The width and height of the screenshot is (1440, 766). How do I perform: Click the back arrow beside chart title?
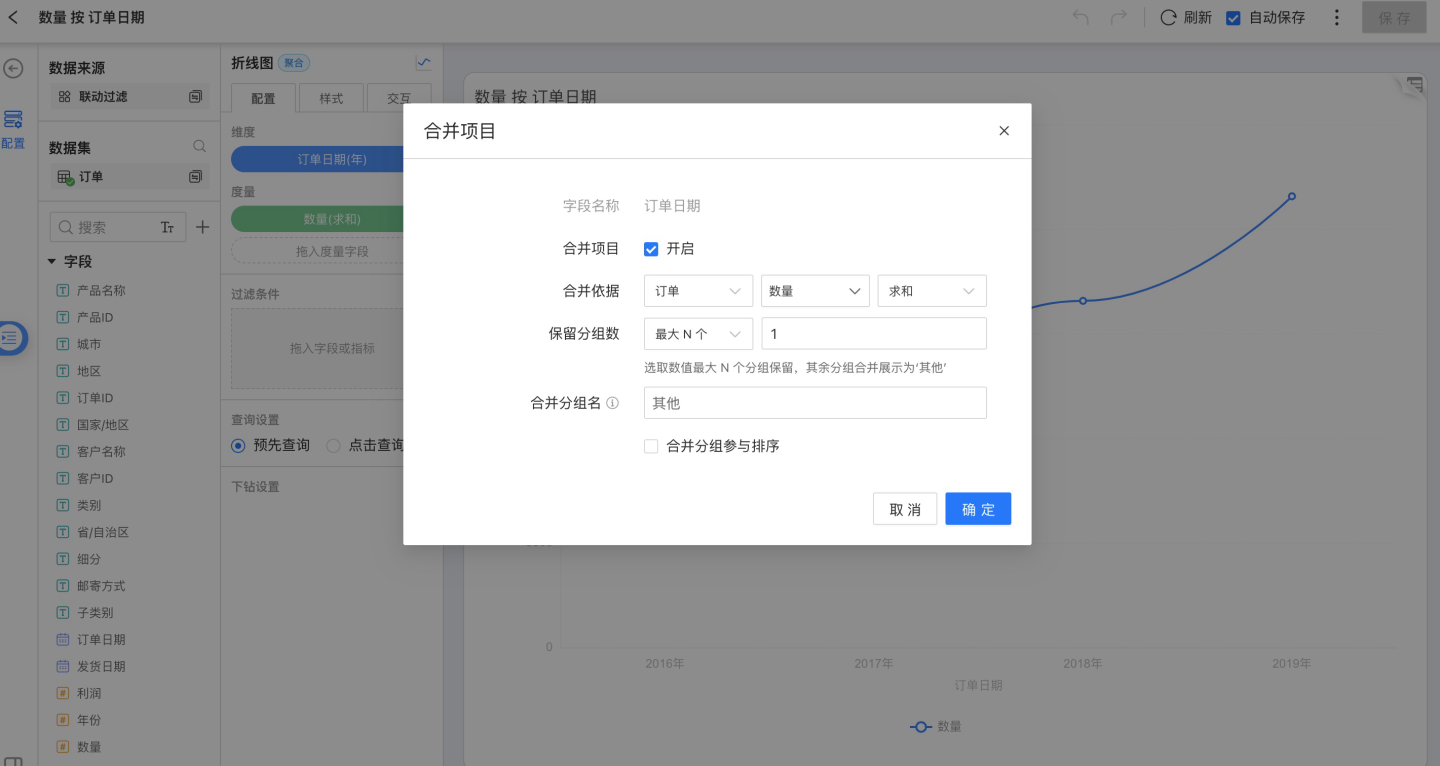(14, 18)
